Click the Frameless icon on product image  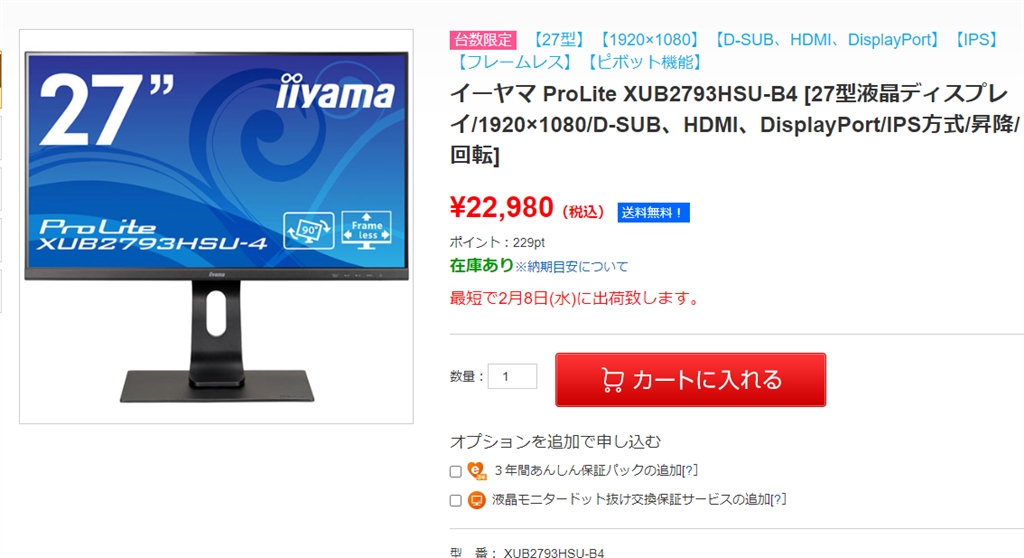[366, 231]
